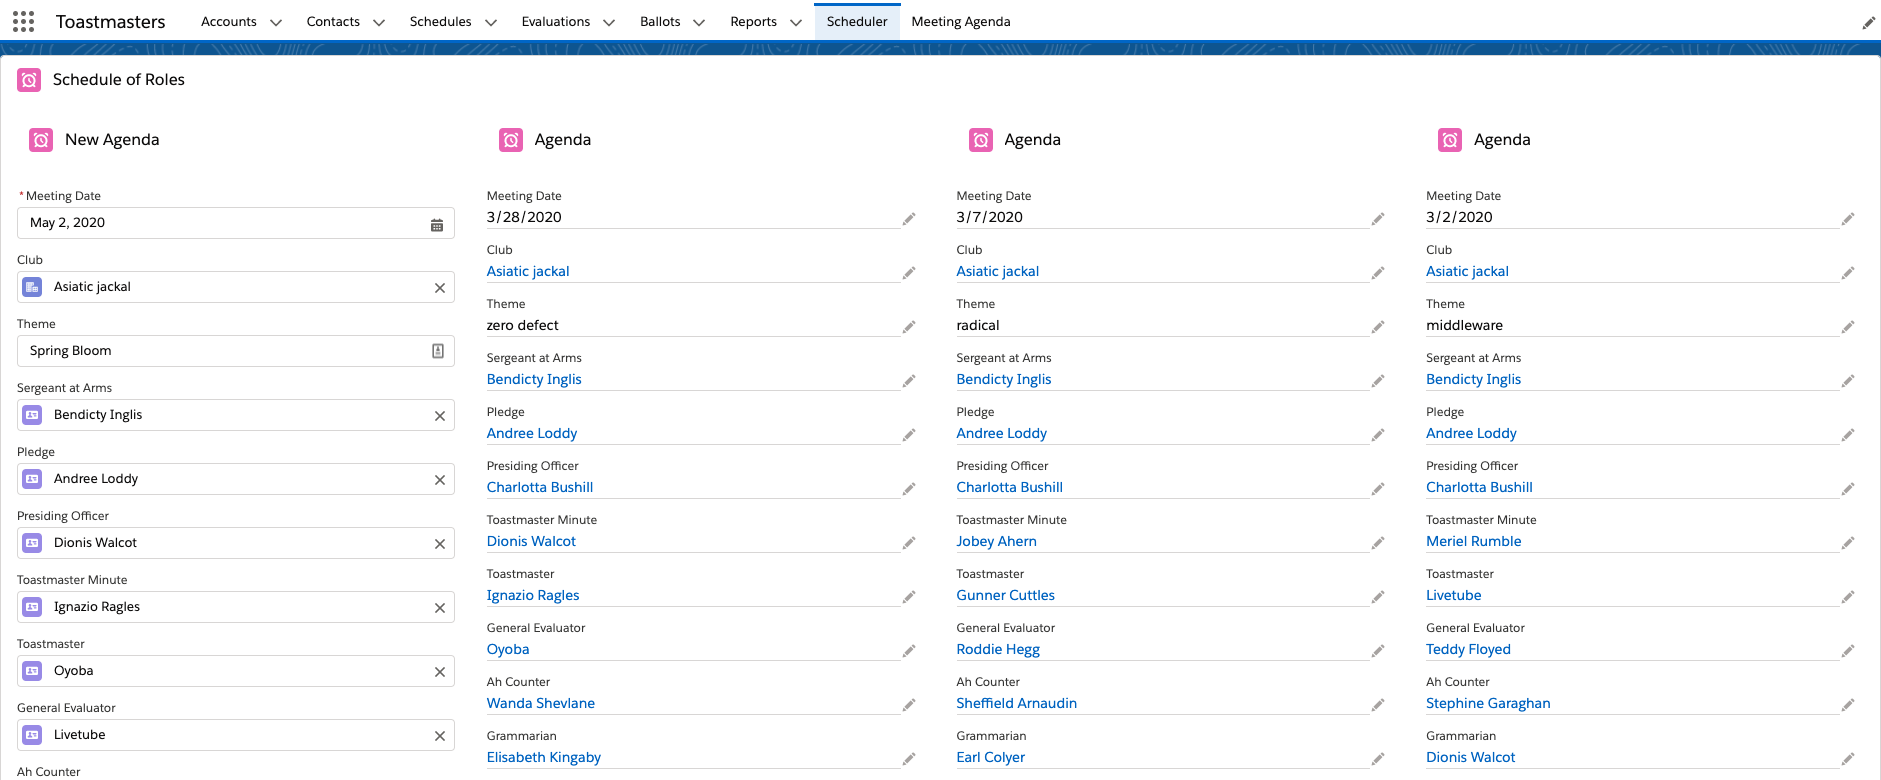Clear Livetube from General Evaluator field

[x=439, y=736]
